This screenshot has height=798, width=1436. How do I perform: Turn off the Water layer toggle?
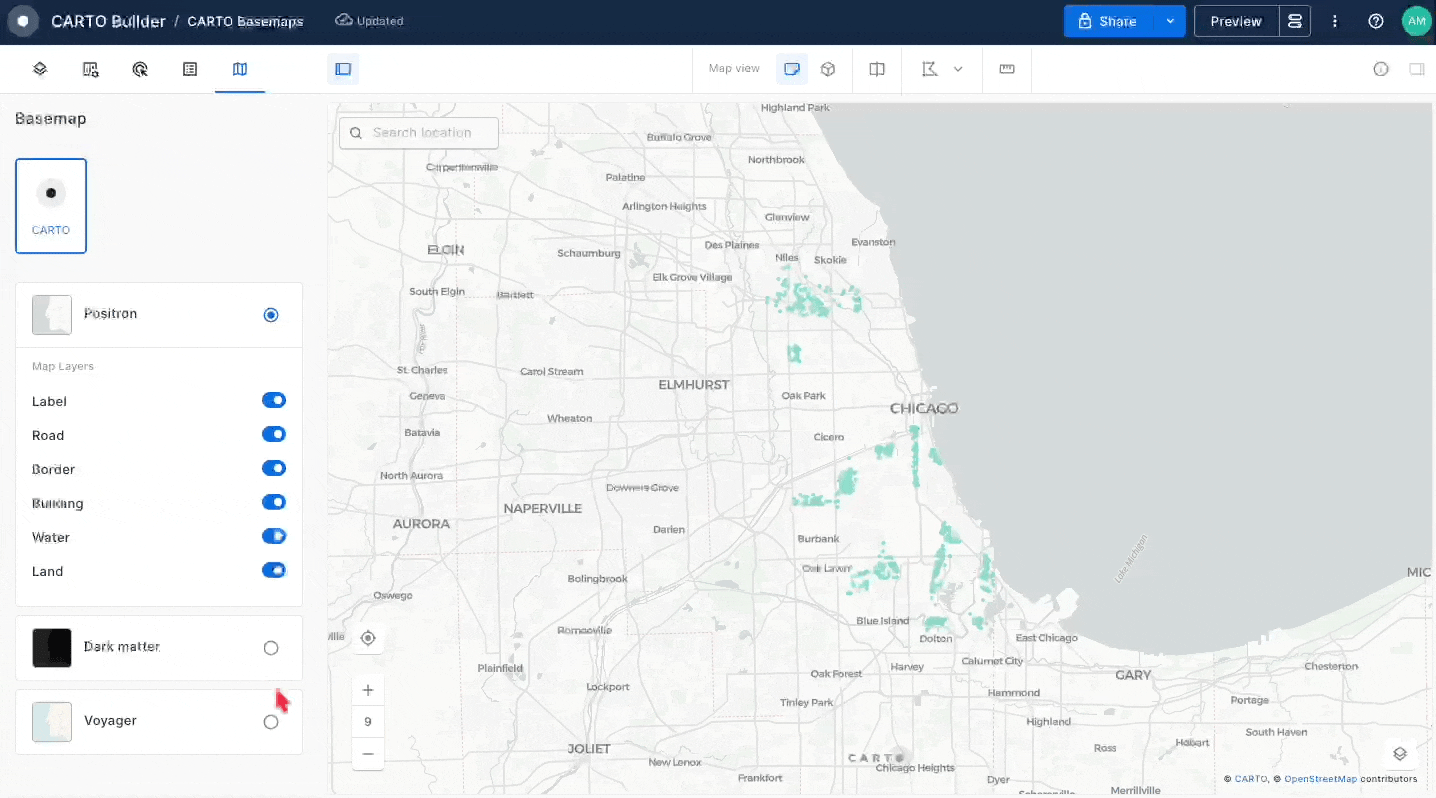(273, 537)
